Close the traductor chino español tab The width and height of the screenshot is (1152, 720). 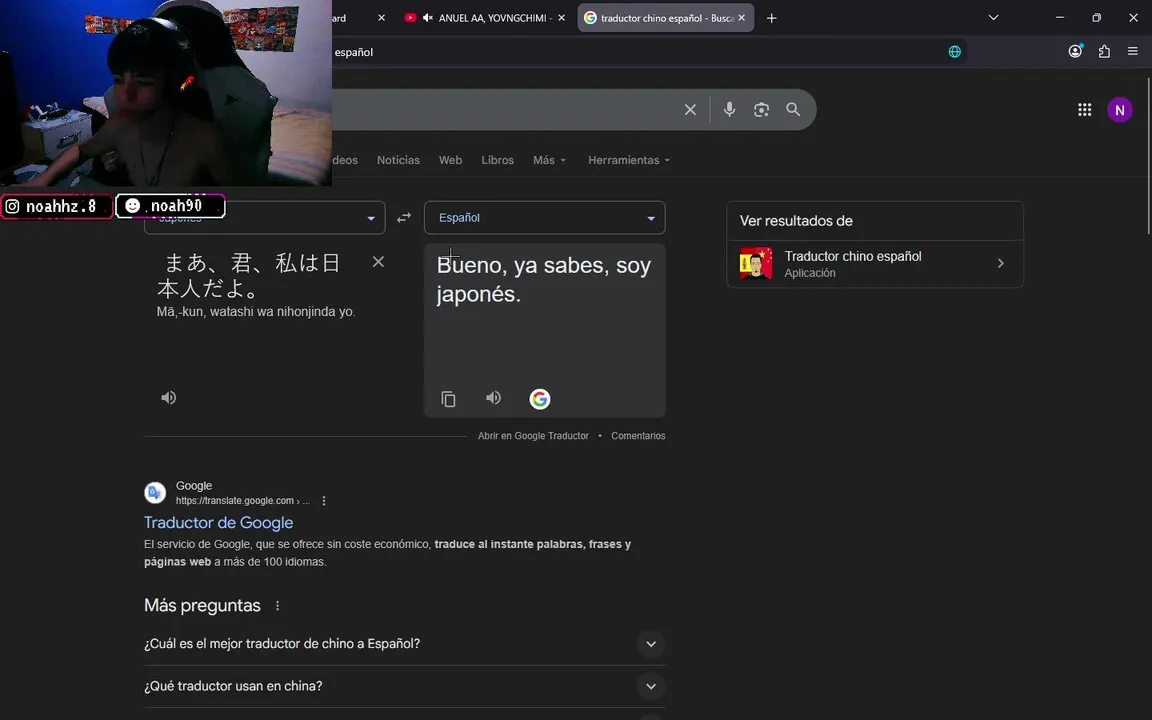click(741, 18)
